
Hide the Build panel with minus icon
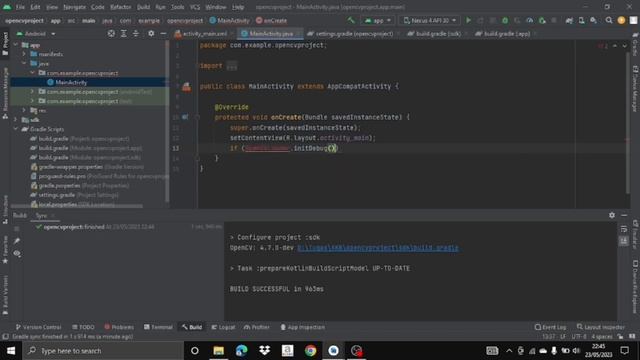(x=624, y=215)
